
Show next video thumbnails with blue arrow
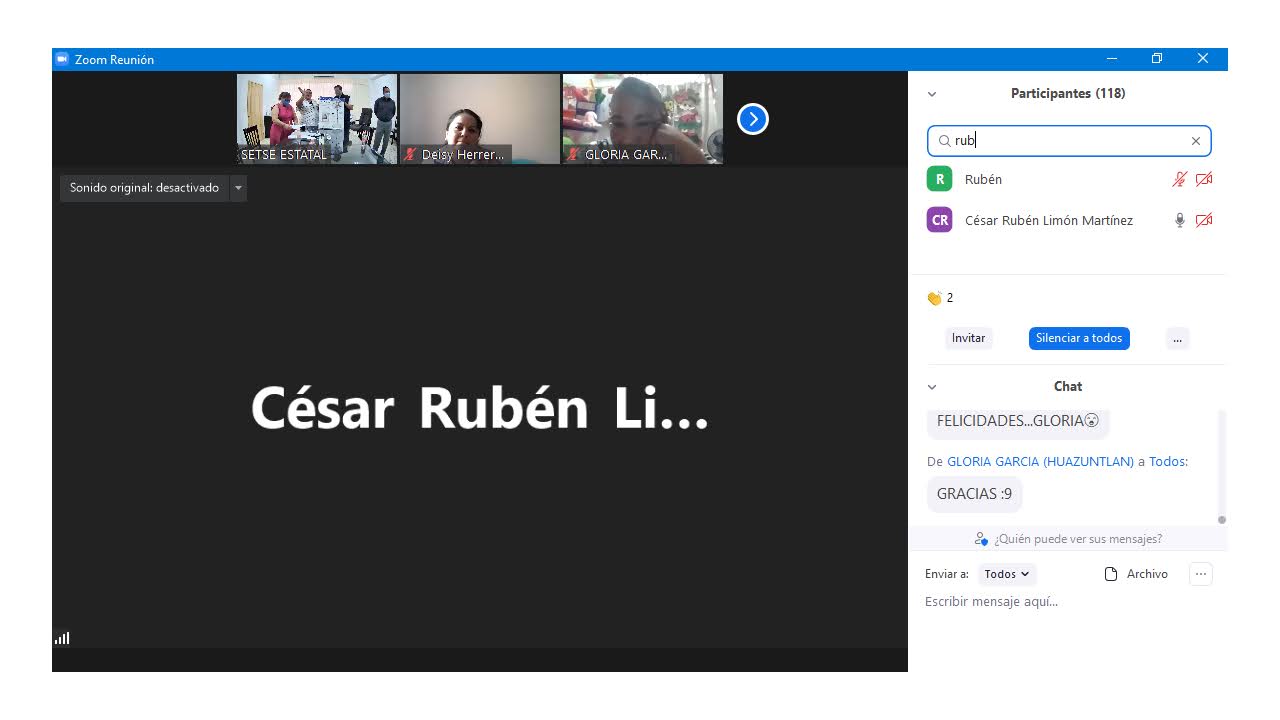pos(753,119)
